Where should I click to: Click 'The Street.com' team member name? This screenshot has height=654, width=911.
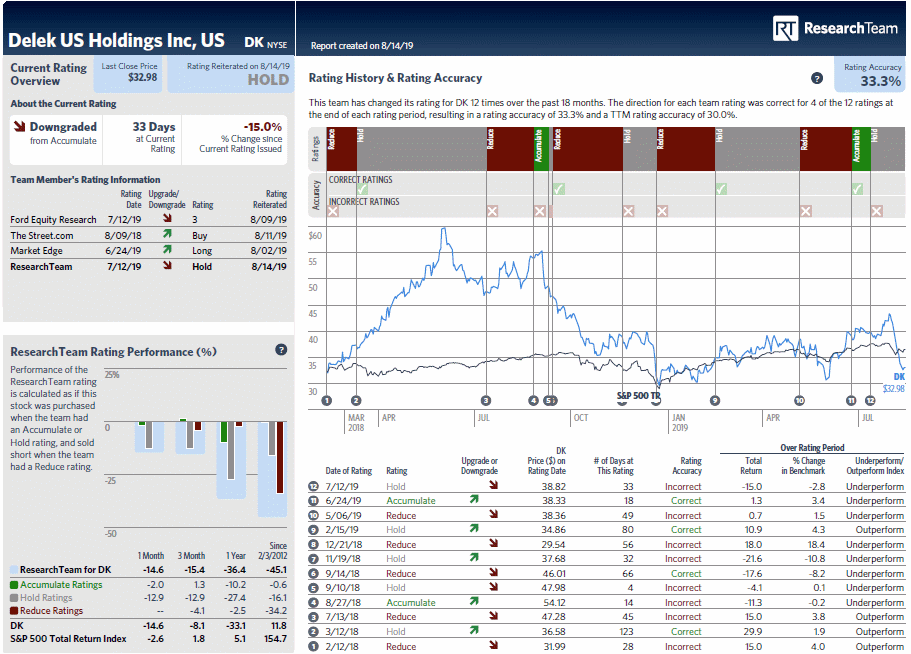(x=42, y=235)
